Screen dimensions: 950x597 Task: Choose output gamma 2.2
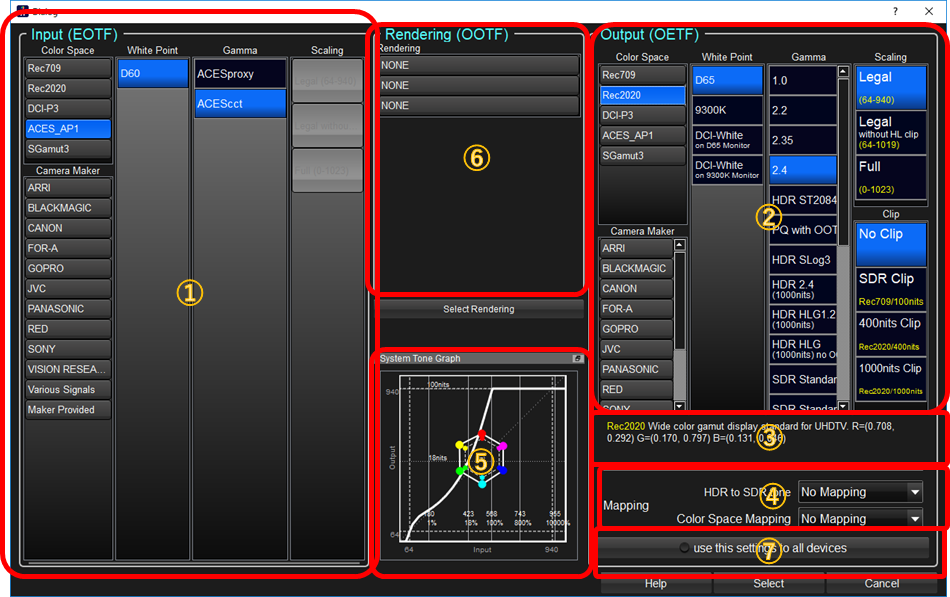tap(803, 110)
